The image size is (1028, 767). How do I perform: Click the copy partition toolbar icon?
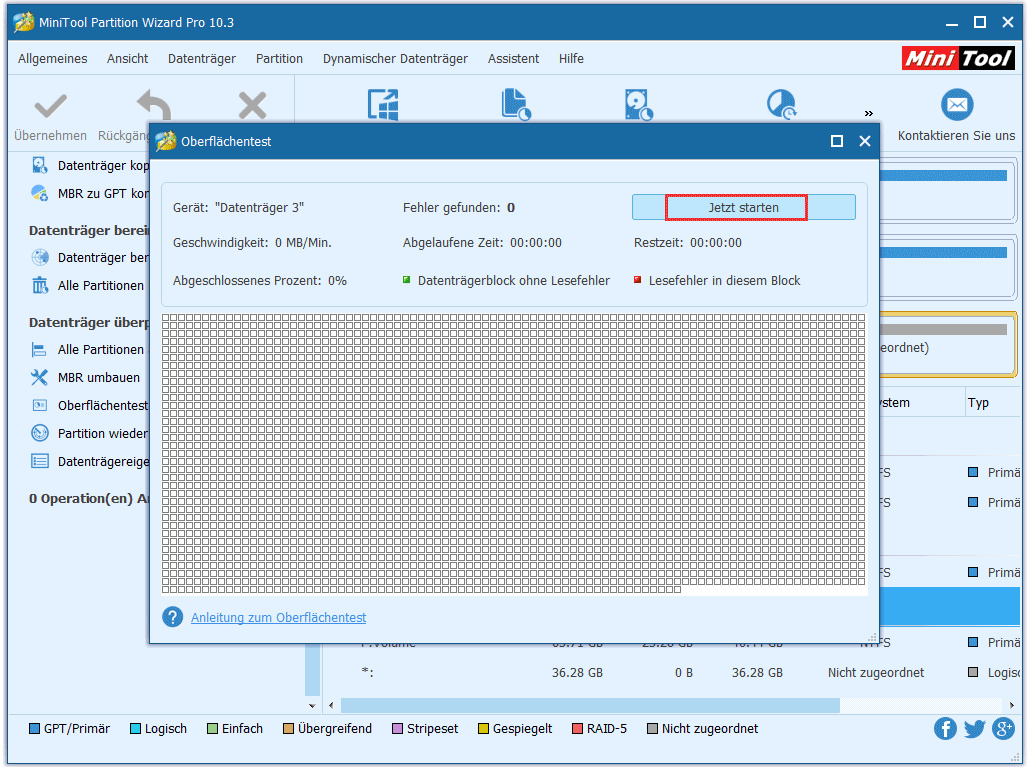click(x=516, y=104)
